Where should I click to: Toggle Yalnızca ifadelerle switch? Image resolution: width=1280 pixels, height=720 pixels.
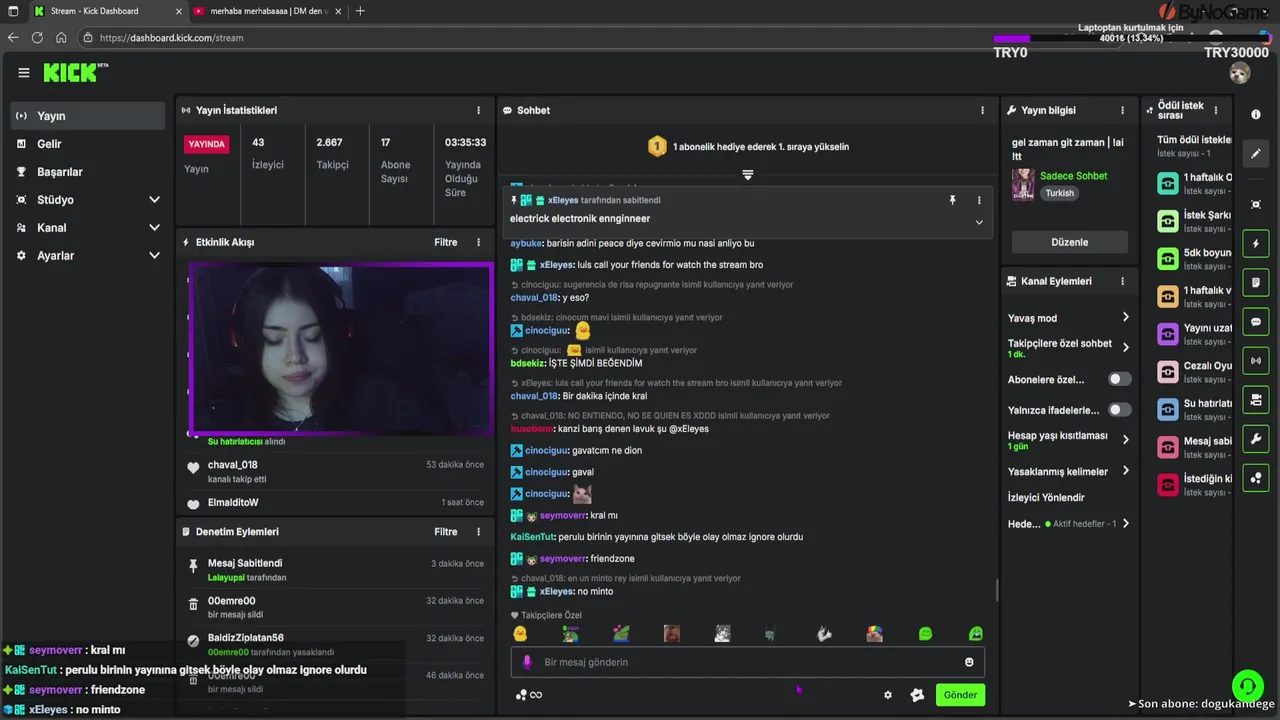[x=1120, y=409]
